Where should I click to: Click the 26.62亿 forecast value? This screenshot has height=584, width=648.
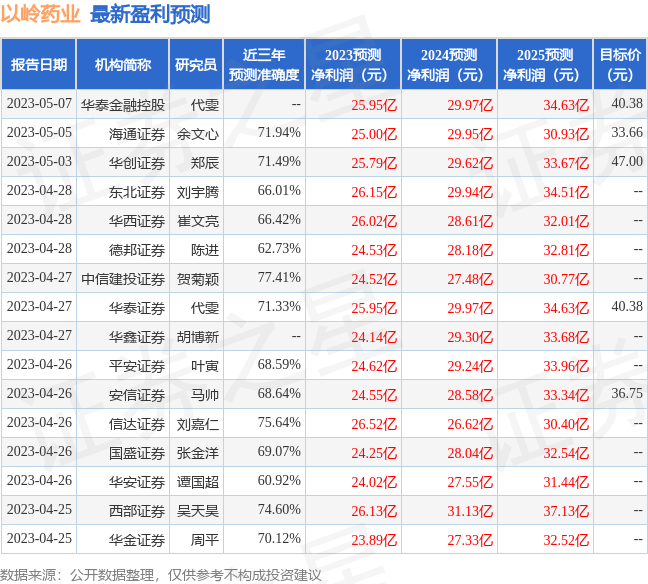pyautogui.click(x=470, y=424)
